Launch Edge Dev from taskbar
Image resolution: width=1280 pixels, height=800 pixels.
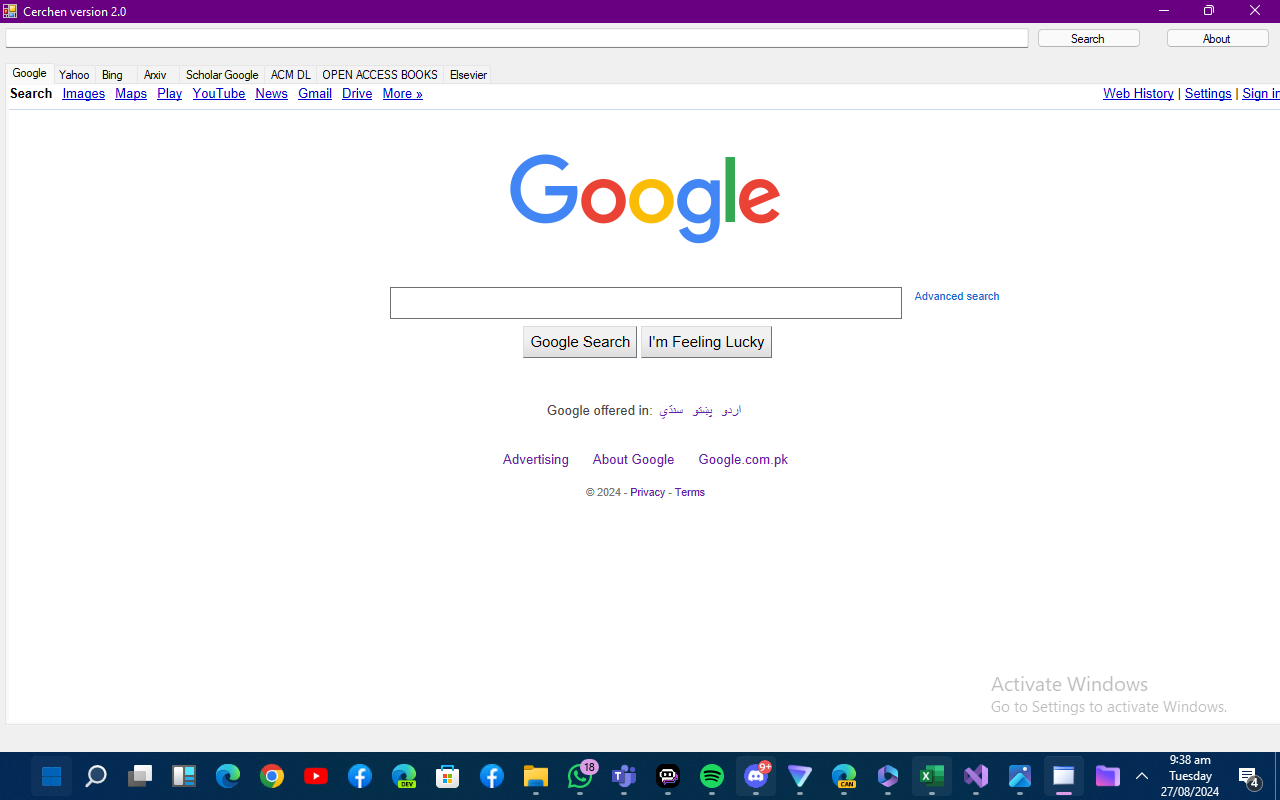point(404,776)
